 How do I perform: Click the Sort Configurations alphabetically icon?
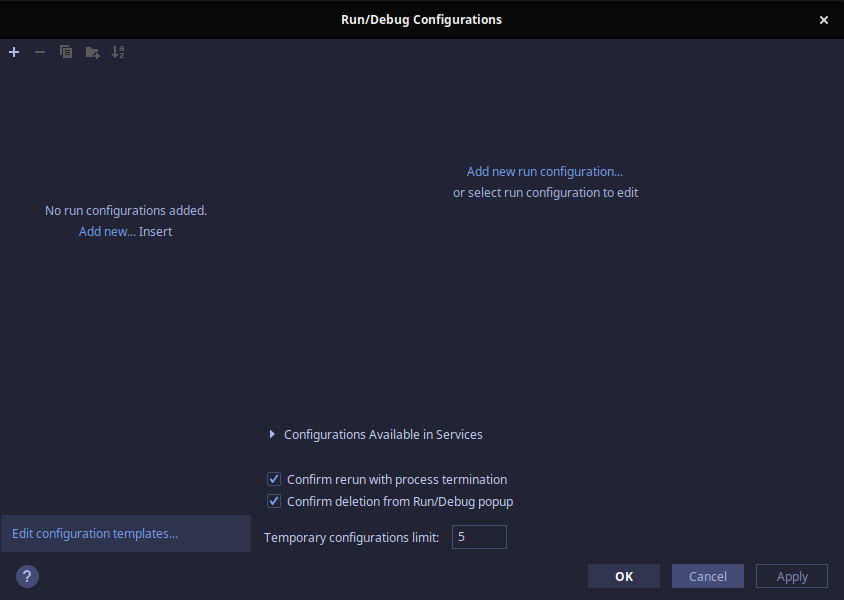[118, 52]
